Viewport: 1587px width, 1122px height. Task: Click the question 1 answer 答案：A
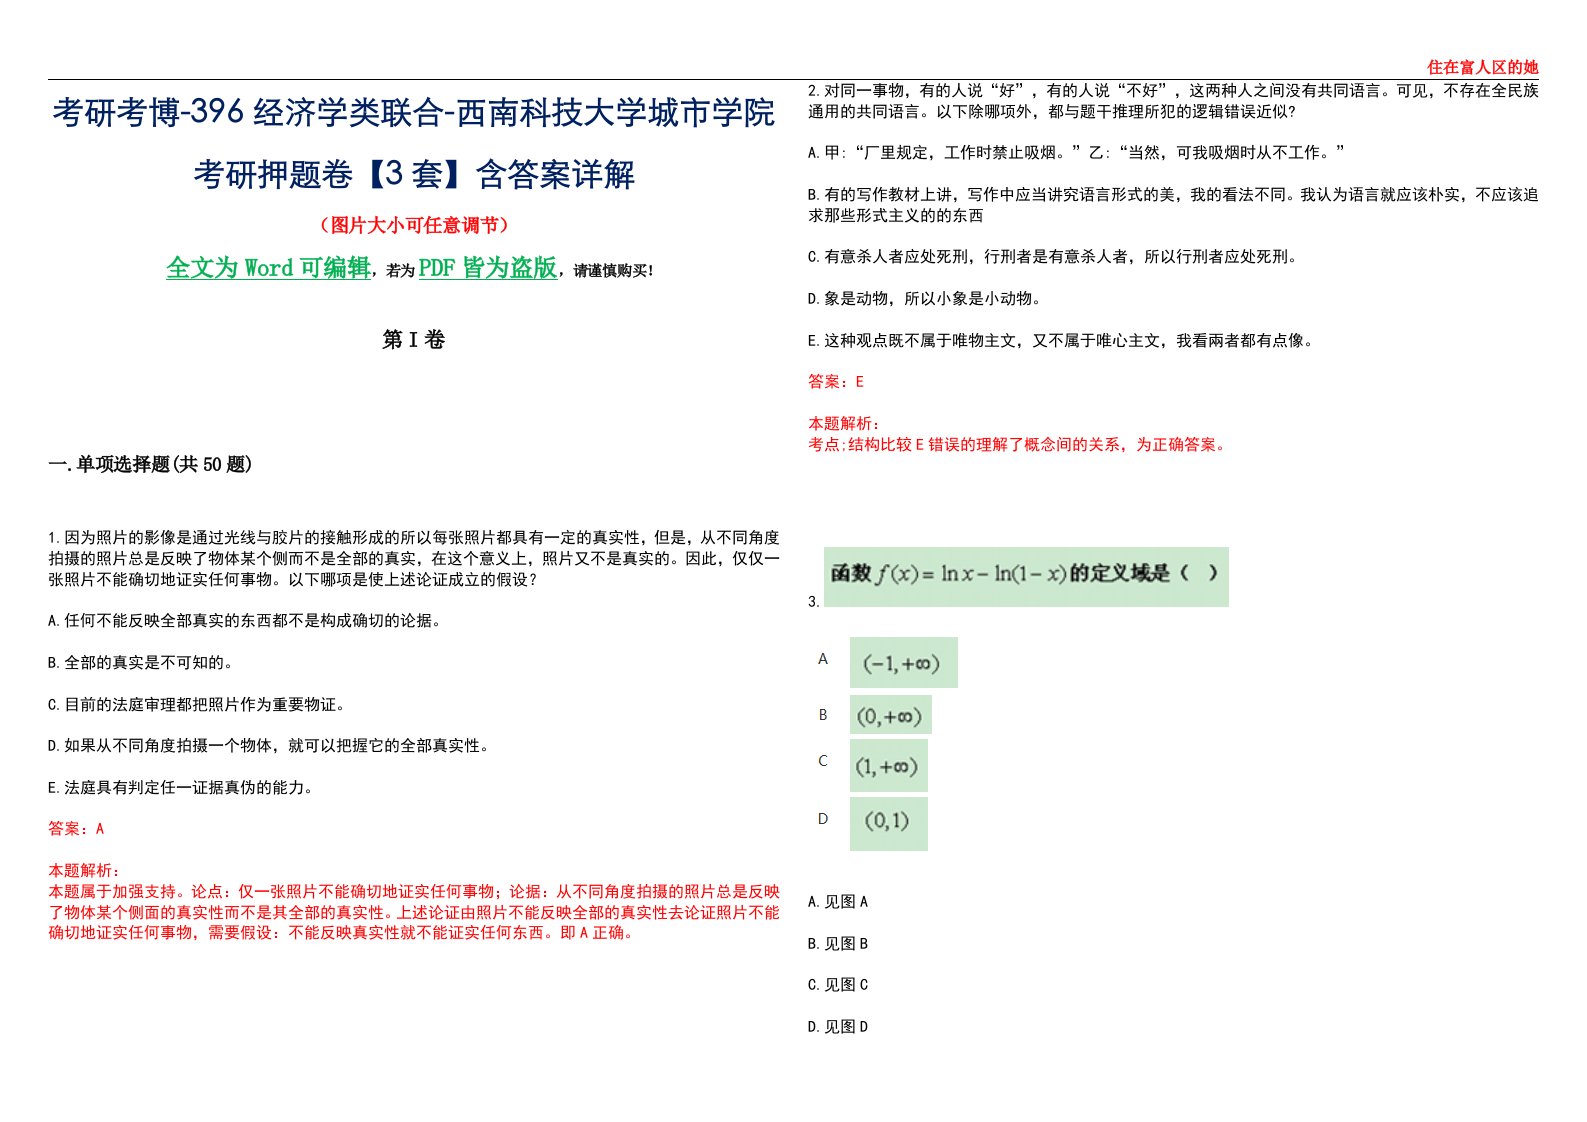[x=76, y=829]
